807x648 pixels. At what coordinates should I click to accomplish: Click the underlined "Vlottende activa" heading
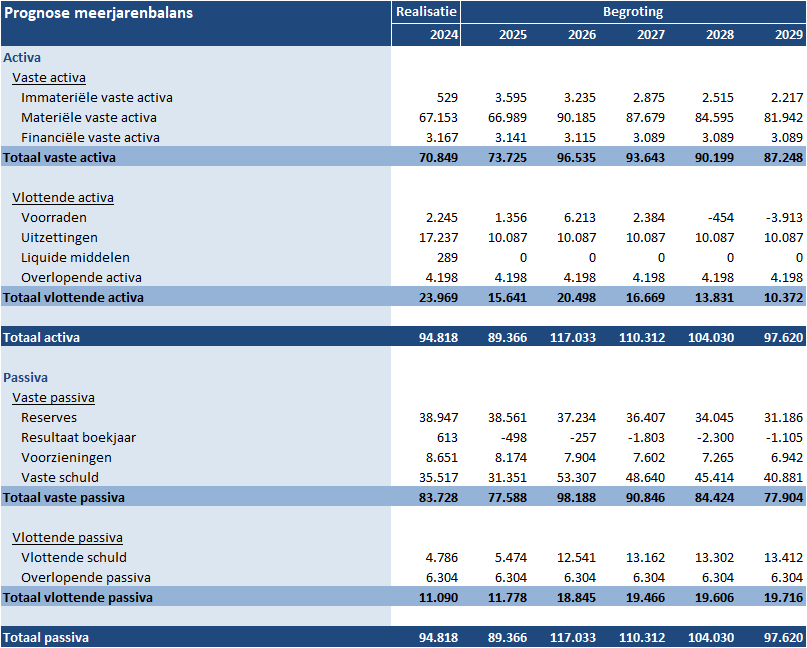[63, 197]
